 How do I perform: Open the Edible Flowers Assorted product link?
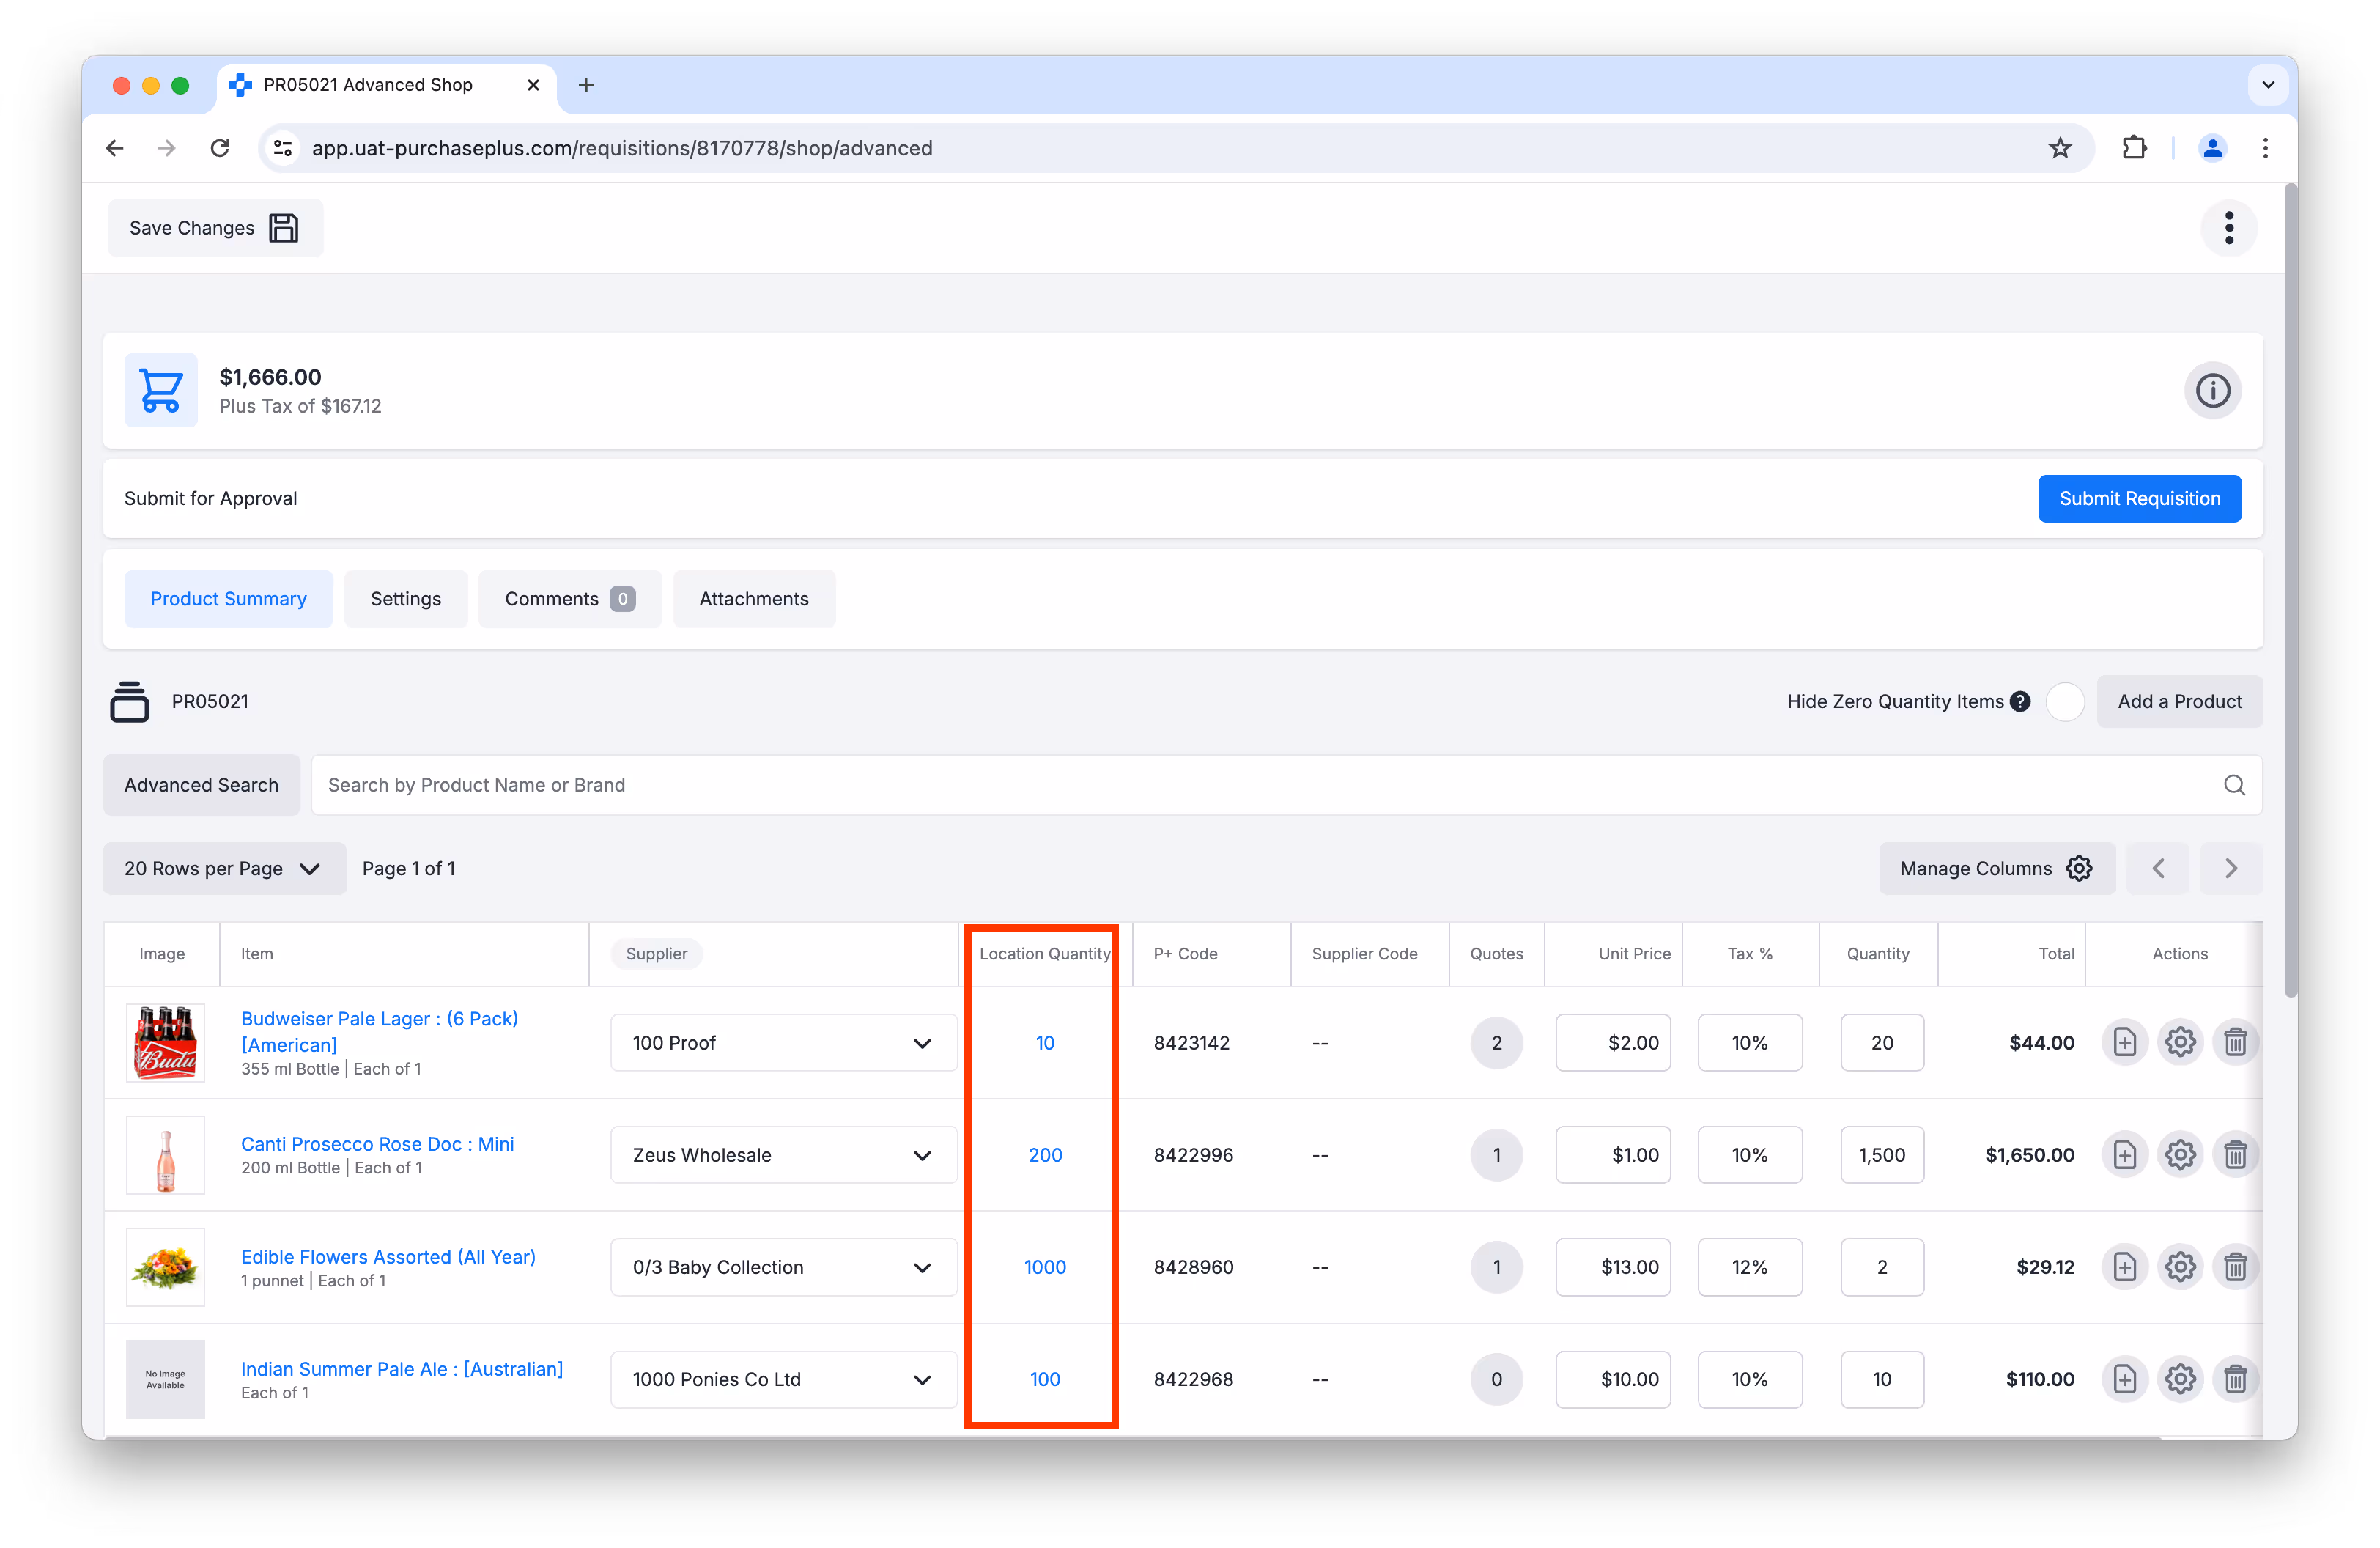click(388, 1257)
